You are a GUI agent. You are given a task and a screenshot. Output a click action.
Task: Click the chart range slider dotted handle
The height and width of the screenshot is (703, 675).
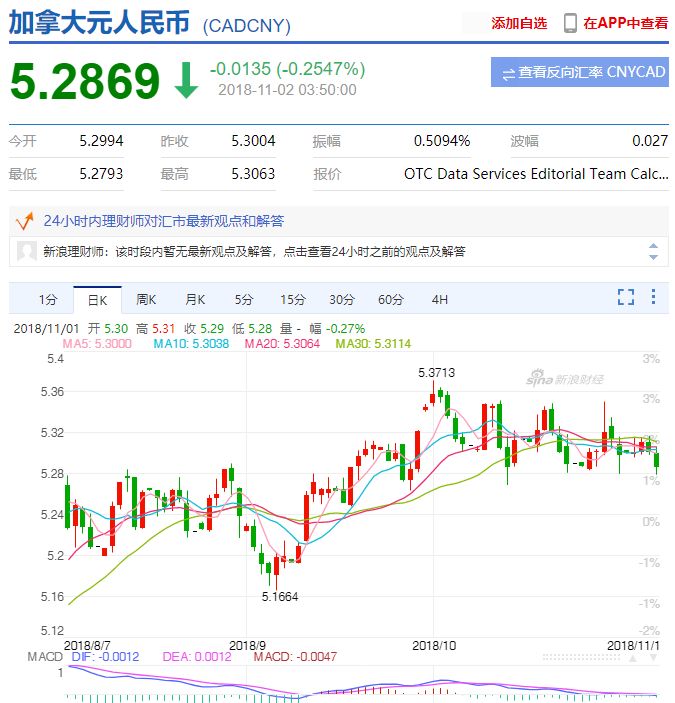(581, 658)
